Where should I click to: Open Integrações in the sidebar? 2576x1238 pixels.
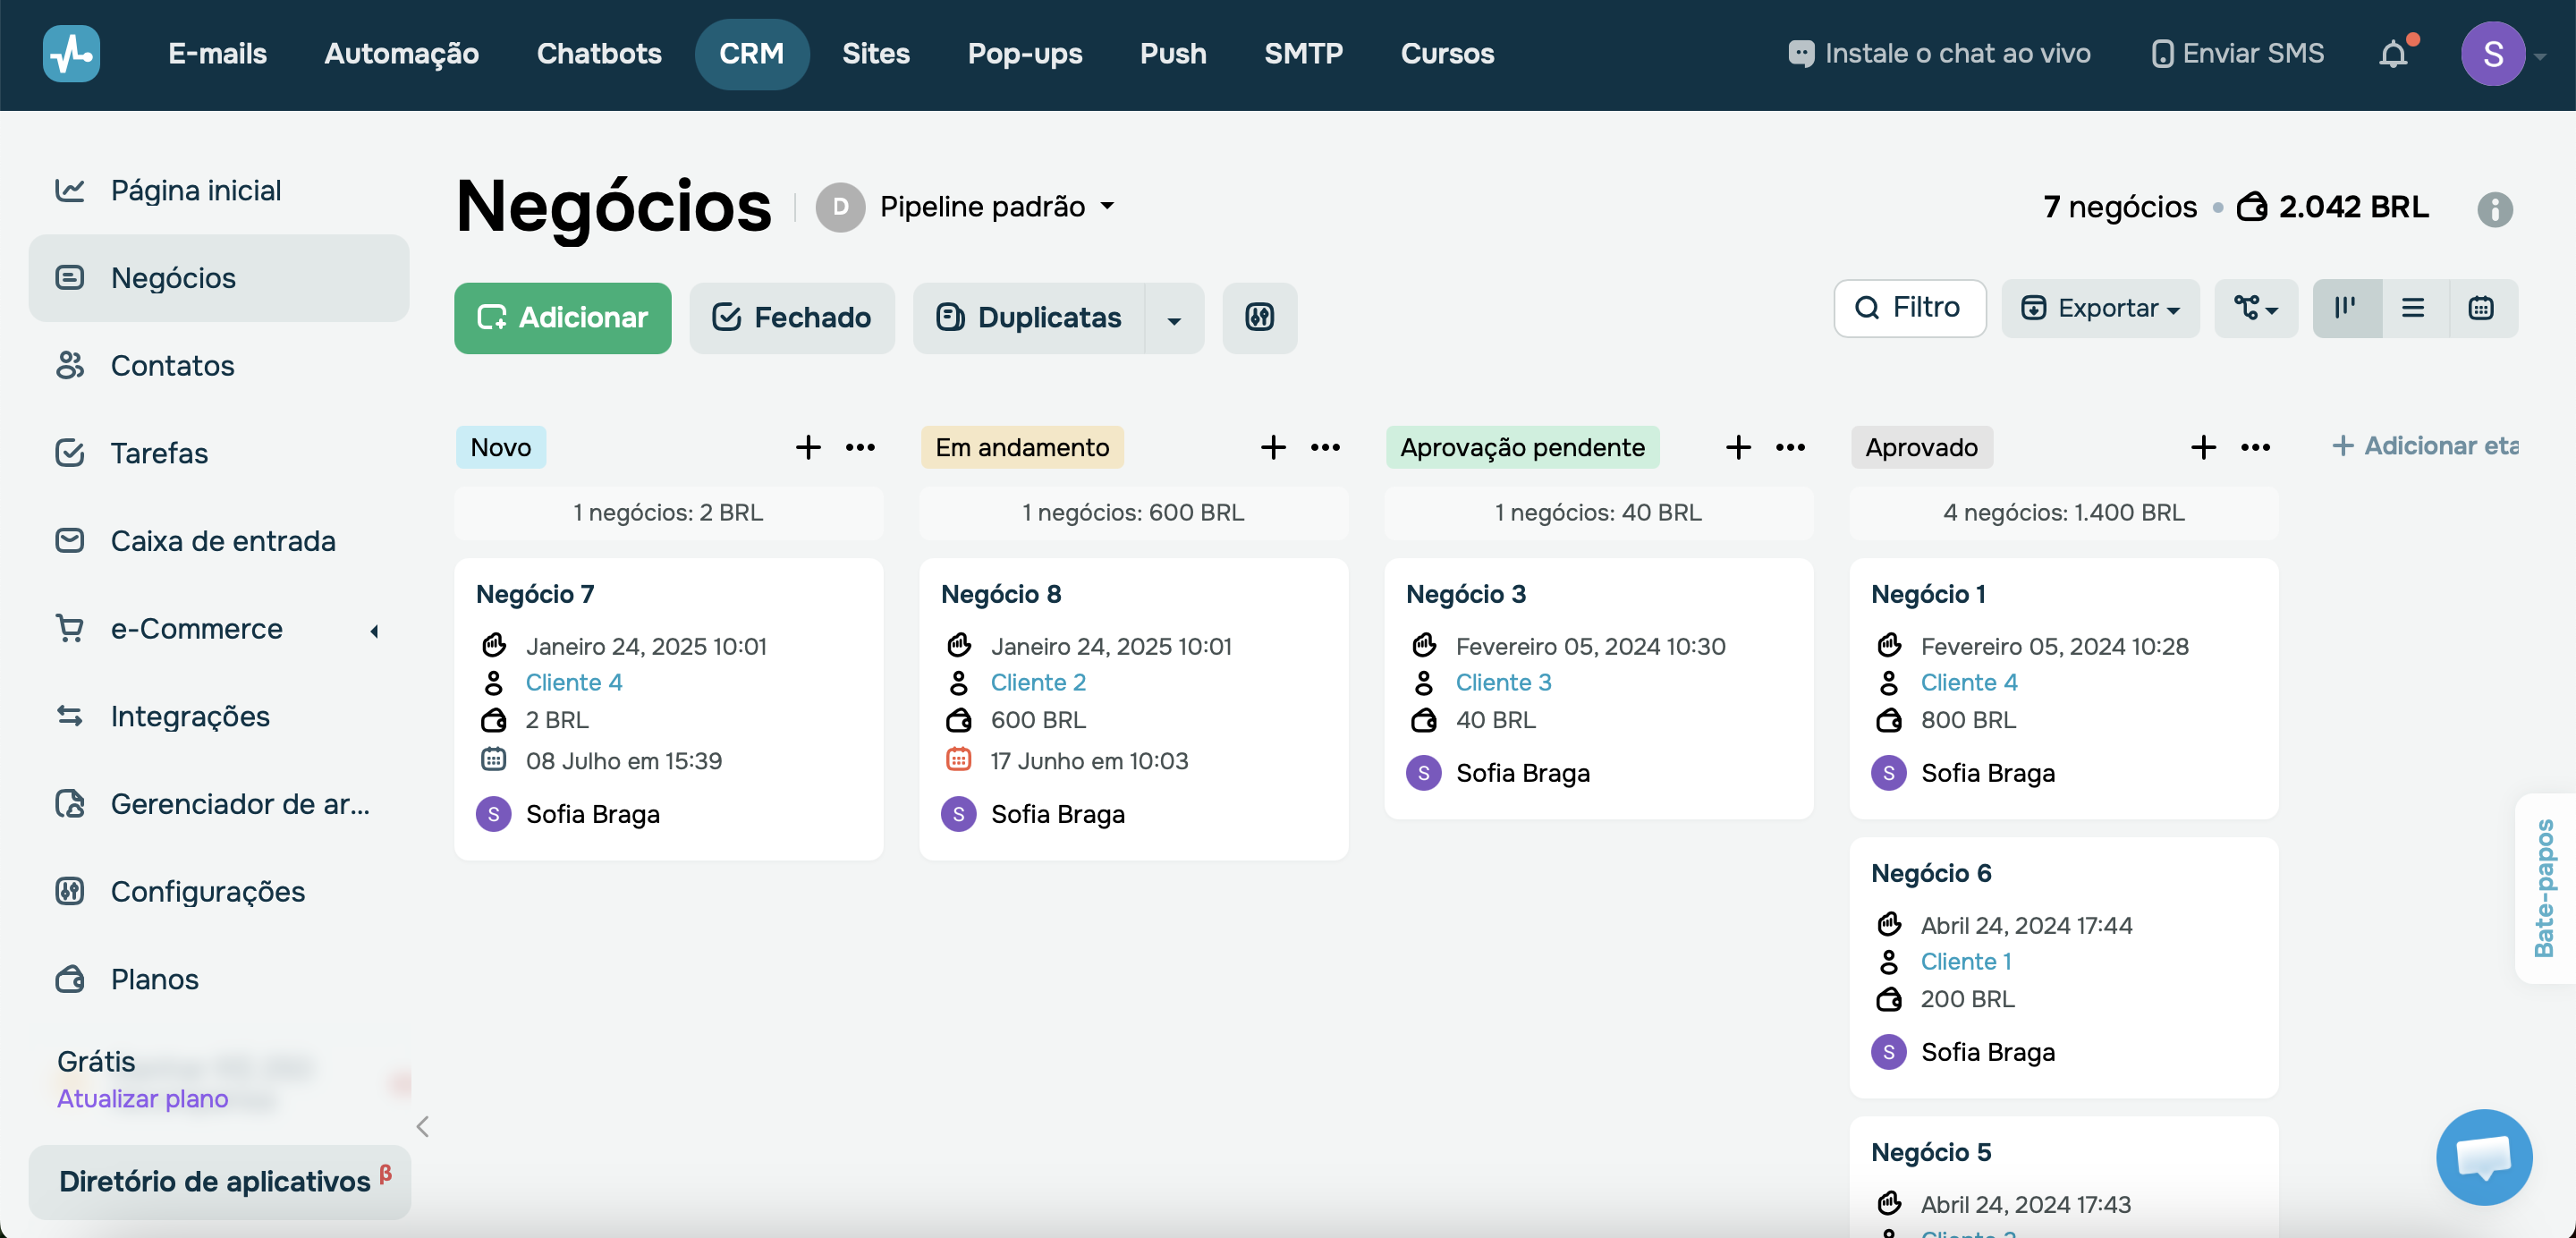coord(219,716)
